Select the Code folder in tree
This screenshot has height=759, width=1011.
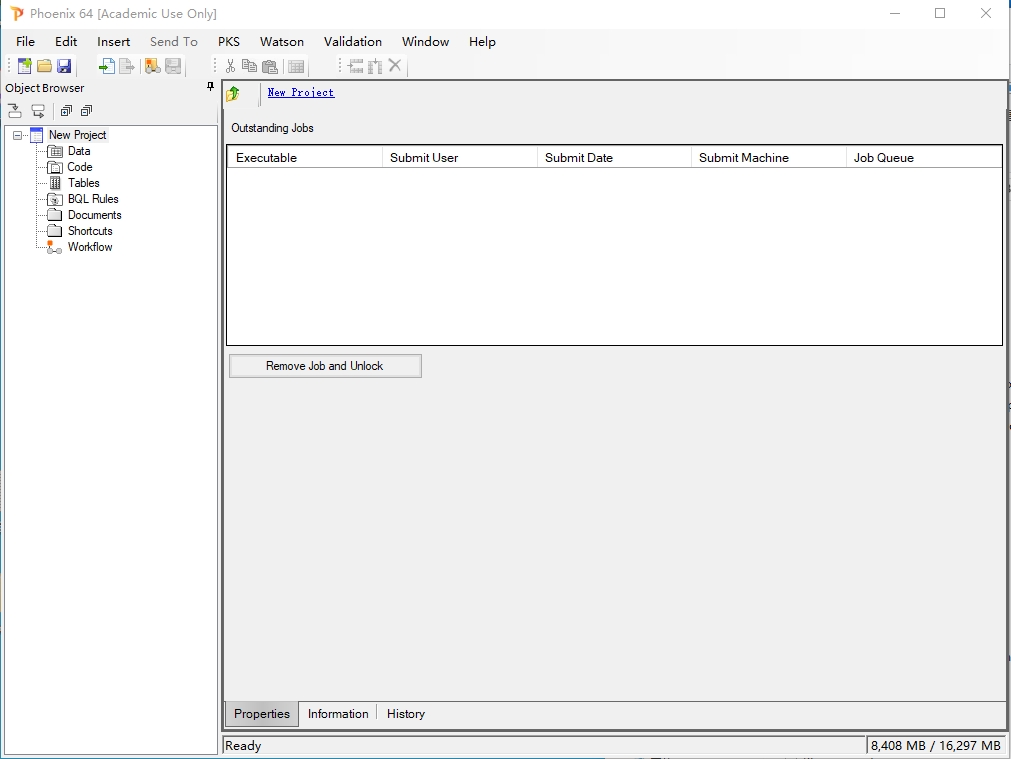[x=79, y=167]
